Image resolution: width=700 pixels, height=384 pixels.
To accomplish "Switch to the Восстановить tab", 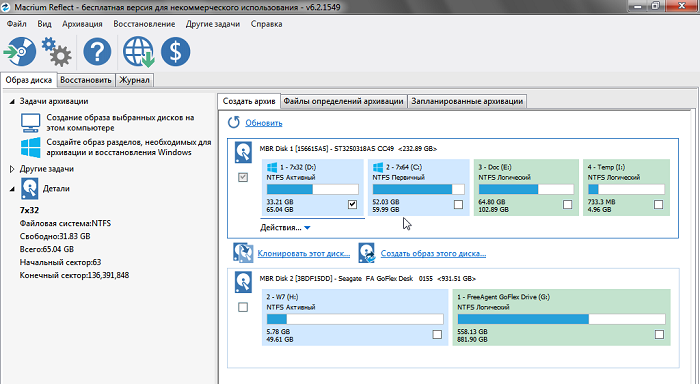I will click(x=86, y=80).
